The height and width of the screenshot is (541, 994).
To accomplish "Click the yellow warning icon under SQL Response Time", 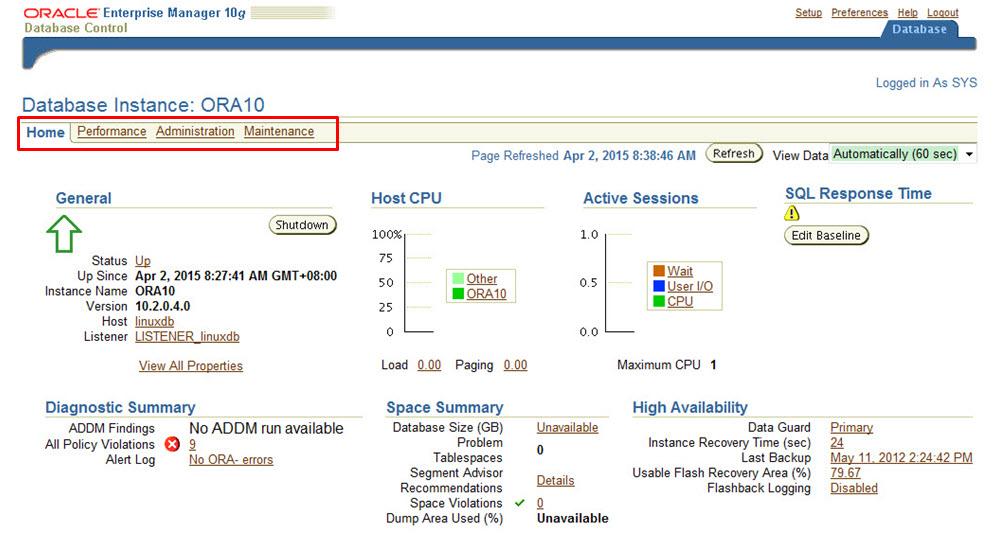I will pos(792,214).
